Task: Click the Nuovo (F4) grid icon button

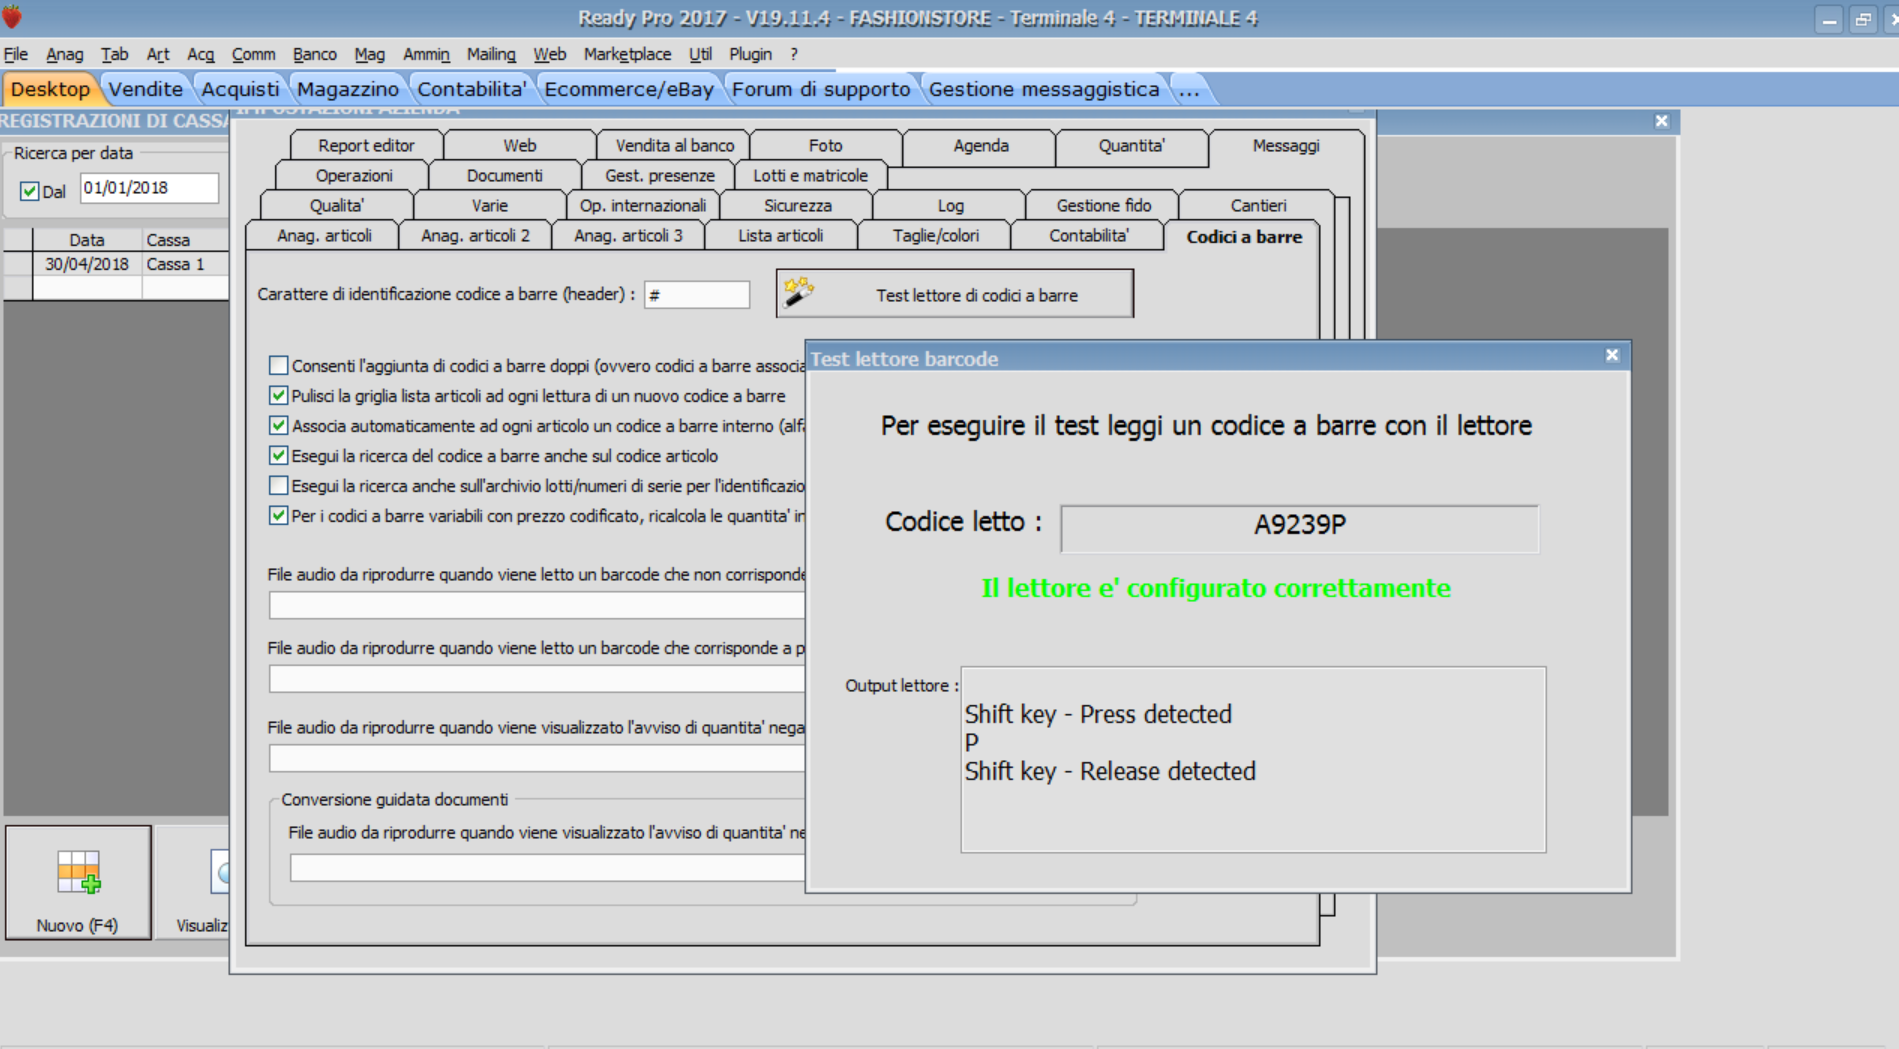Action: (78, 882)
